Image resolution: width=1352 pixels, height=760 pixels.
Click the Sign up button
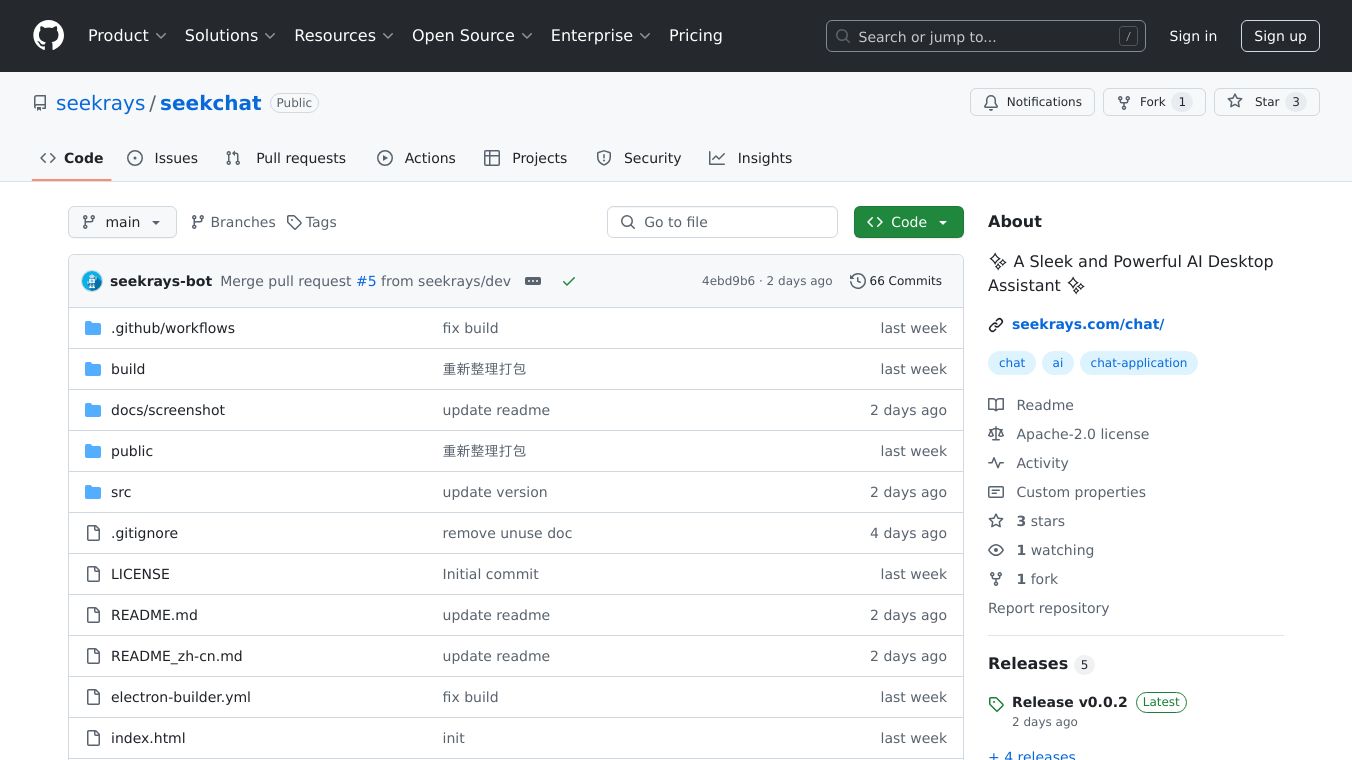click(1280, 36)
